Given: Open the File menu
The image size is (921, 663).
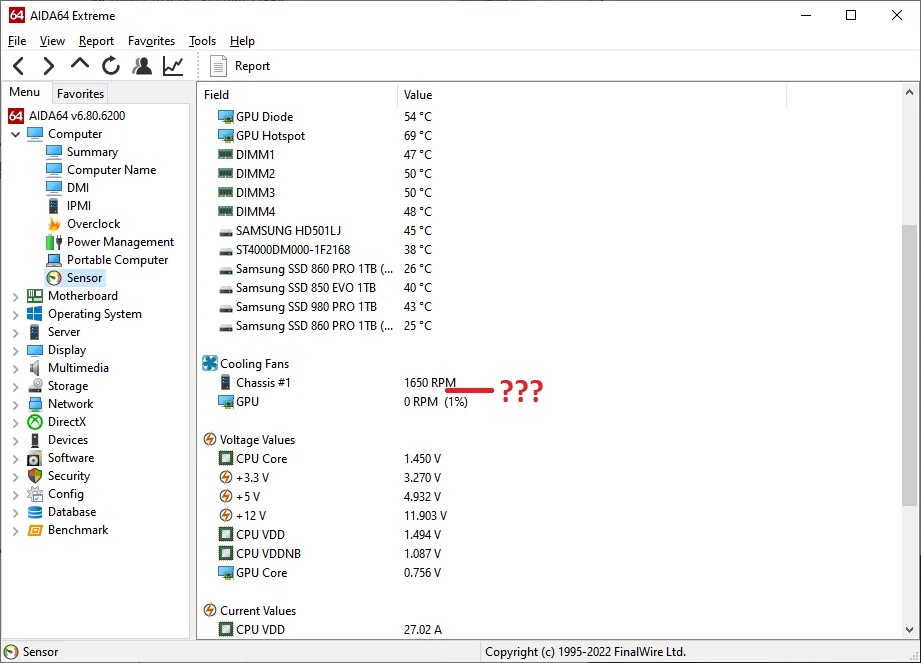Looking at the screenshot, I should tap(17, 41).
